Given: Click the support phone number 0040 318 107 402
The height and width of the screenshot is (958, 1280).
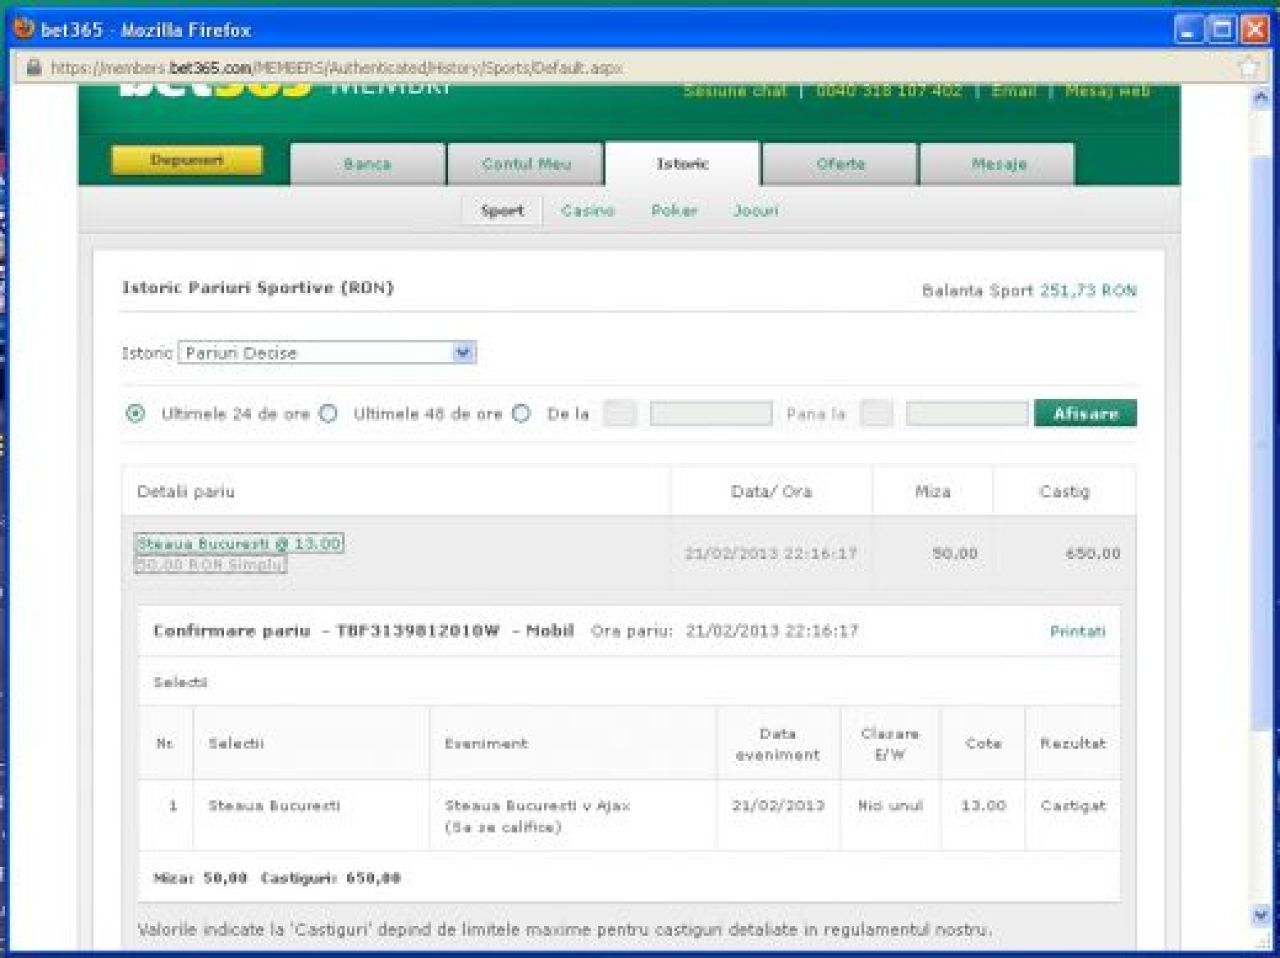Looking at the screenshot, I should pyautogui.click(x=889, y=91).
